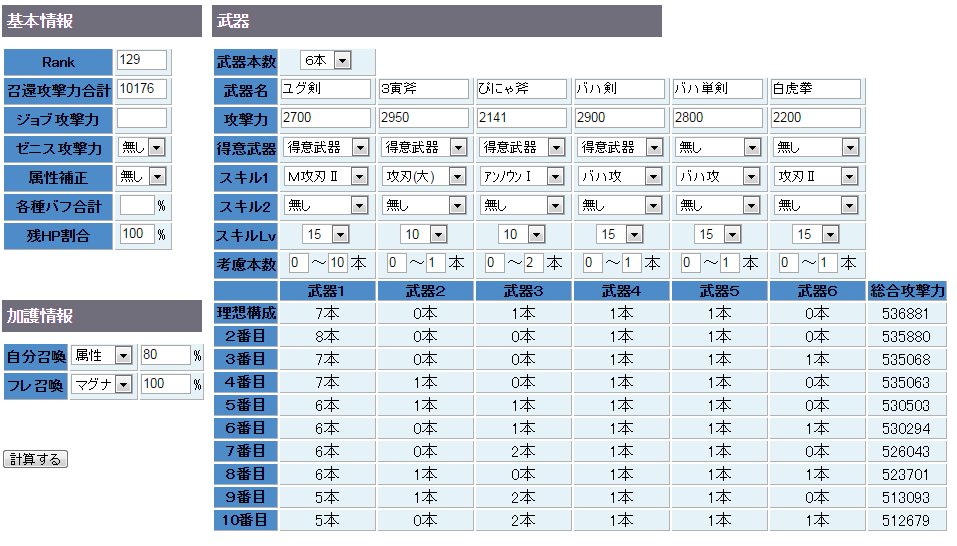Image resolution: width=957 pixels, height=546 pixels.
Task: Click the 10番目 row label
Action: tap(246, 520)
